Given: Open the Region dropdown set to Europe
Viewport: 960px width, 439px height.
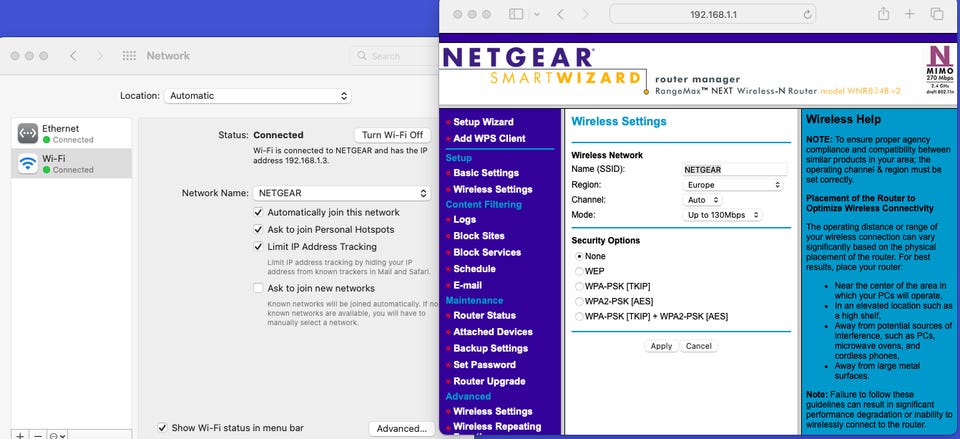Looking at the screenshot, I should coord(732,185).
